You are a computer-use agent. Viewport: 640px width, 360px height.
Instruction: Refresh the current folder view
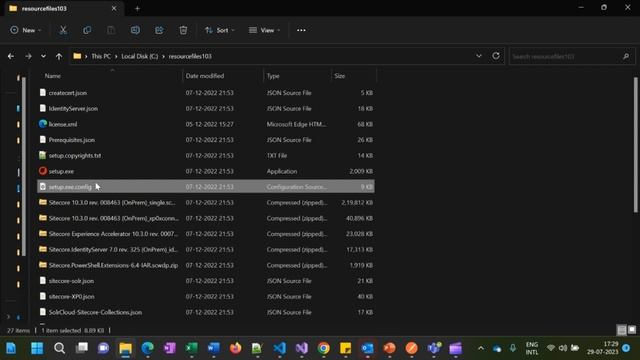click(x=496, y=56)
